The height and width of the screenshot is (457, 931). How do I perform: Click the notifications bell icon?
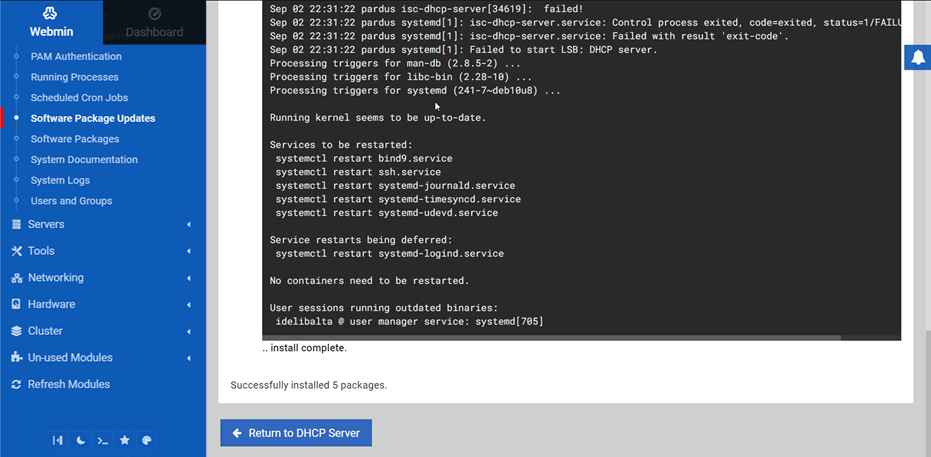[917, 59]
